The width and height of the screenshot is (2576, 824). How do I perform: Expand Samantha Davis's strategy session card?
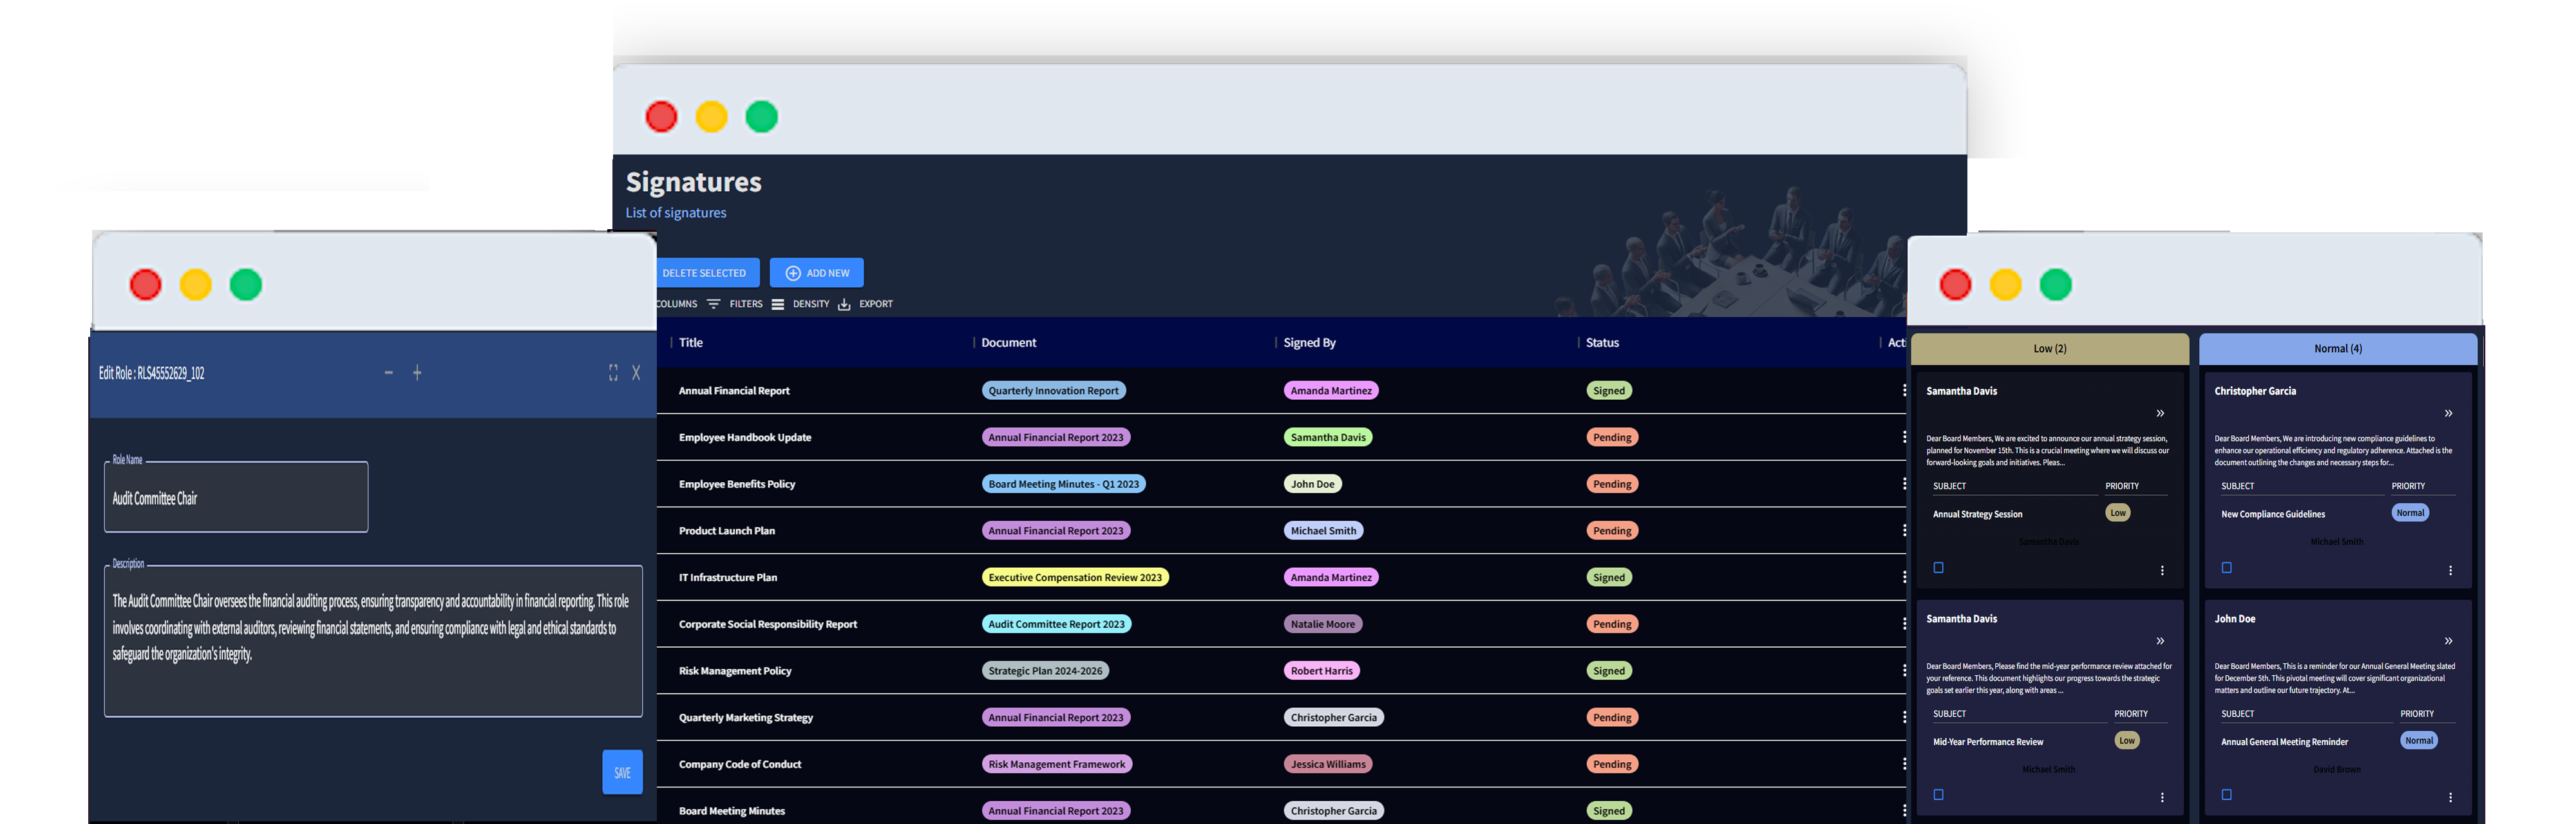(2160, 413)
